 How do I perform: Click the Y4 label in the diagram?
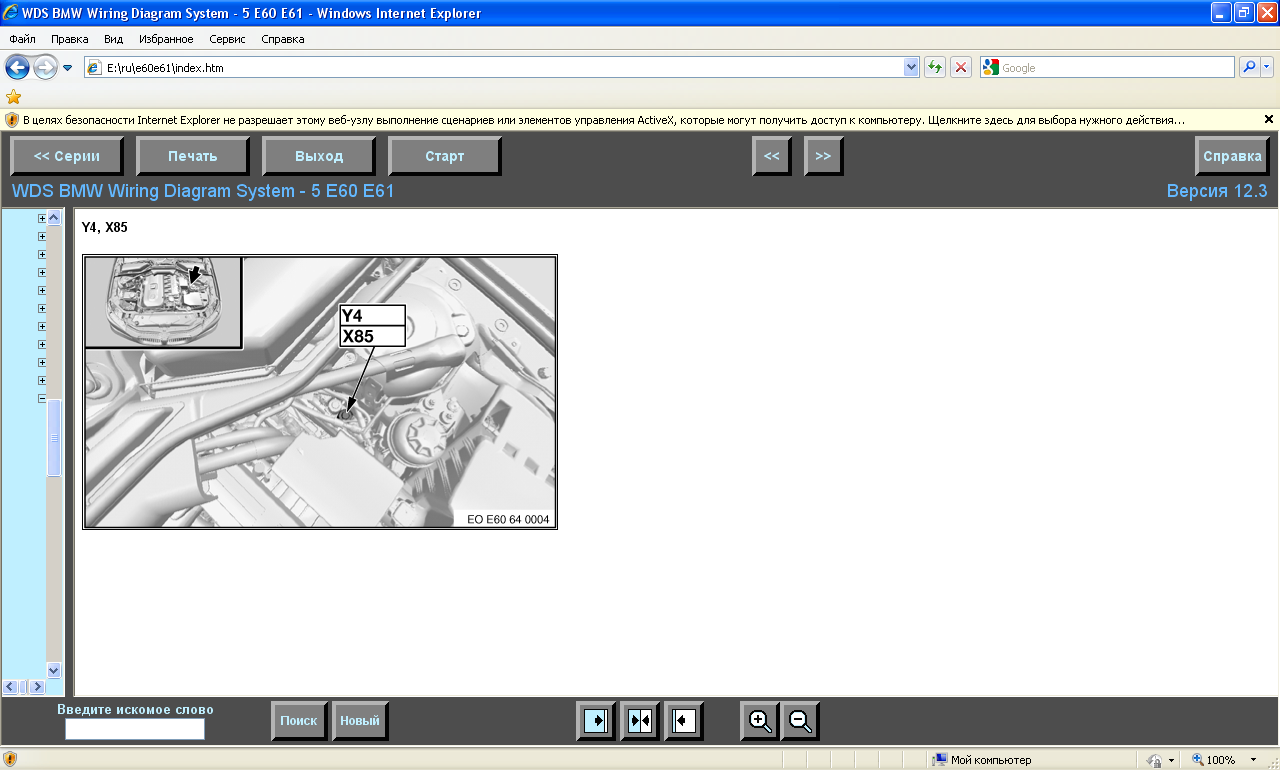(372, 316)
